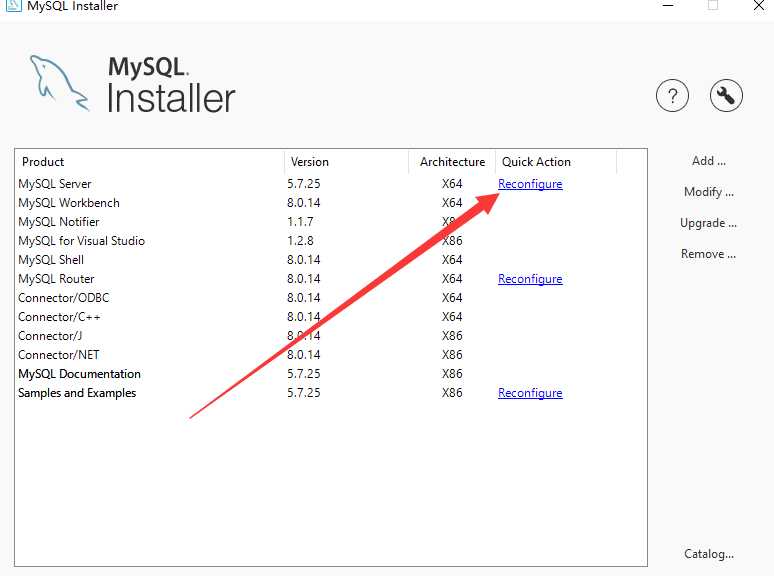Select the MySQL Shell row
This screenshot has height=576, width=774.
(x=330, y=260)
